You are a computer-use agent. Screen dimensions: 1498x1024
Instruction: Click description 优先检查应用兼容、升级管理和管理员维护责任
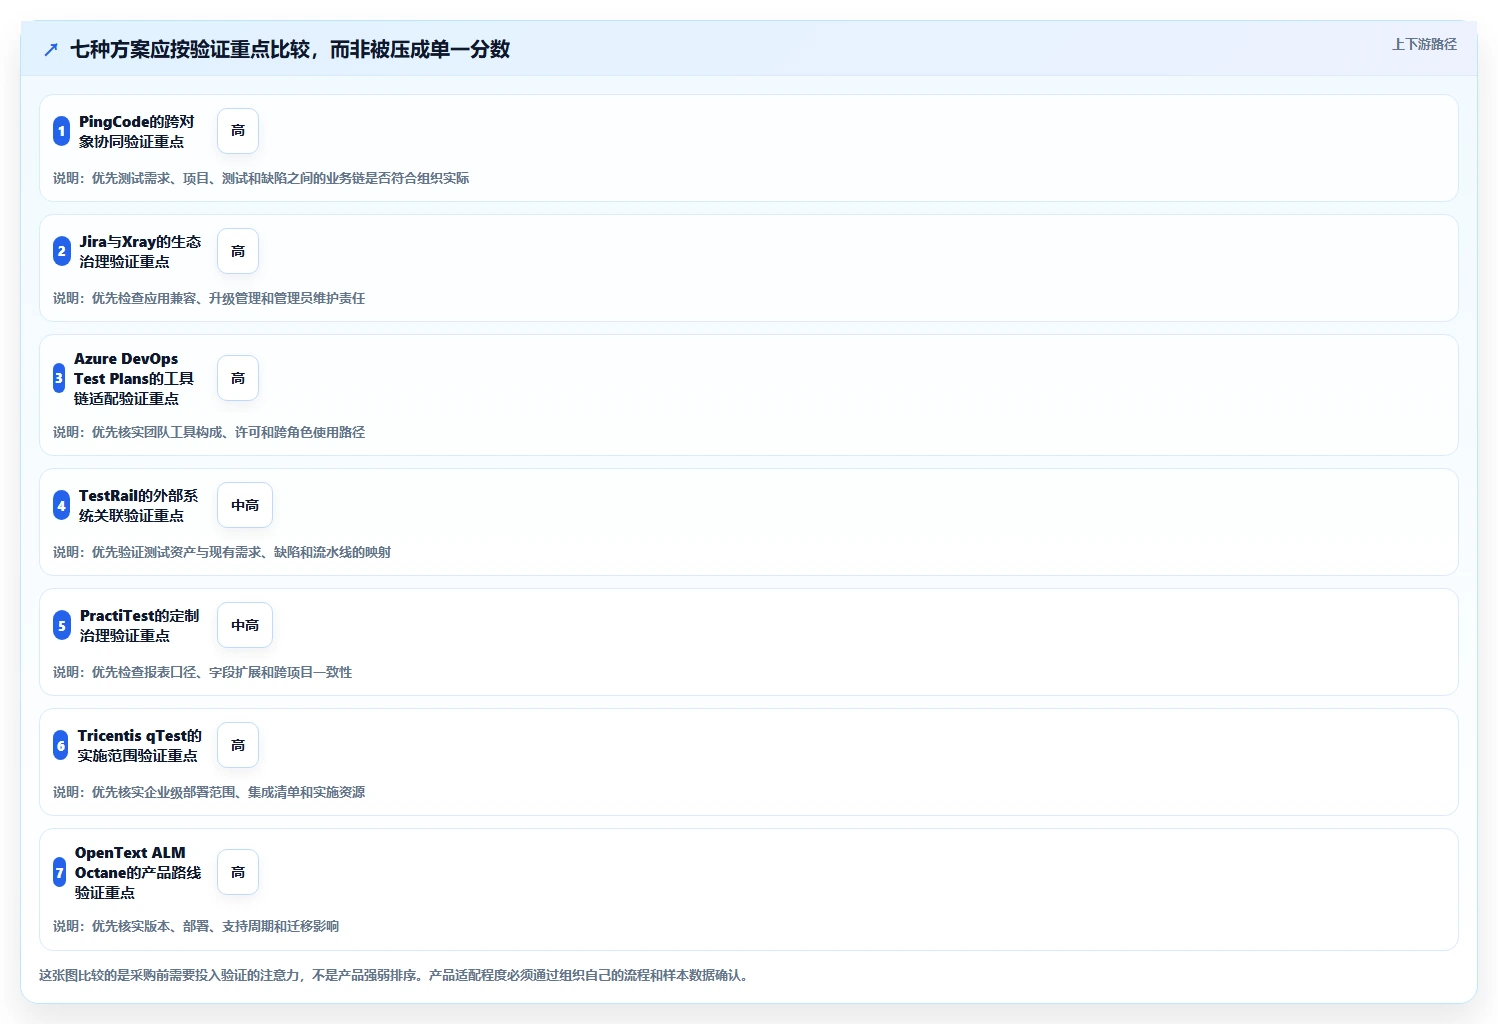tap(209, 298)
